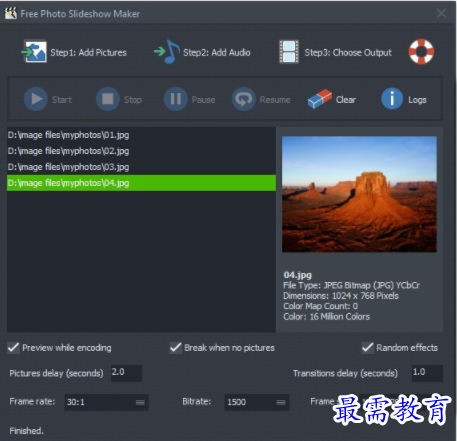Clear the list with the eraser icon
This screenshot has height=441, width=457.
coord(319,99)
